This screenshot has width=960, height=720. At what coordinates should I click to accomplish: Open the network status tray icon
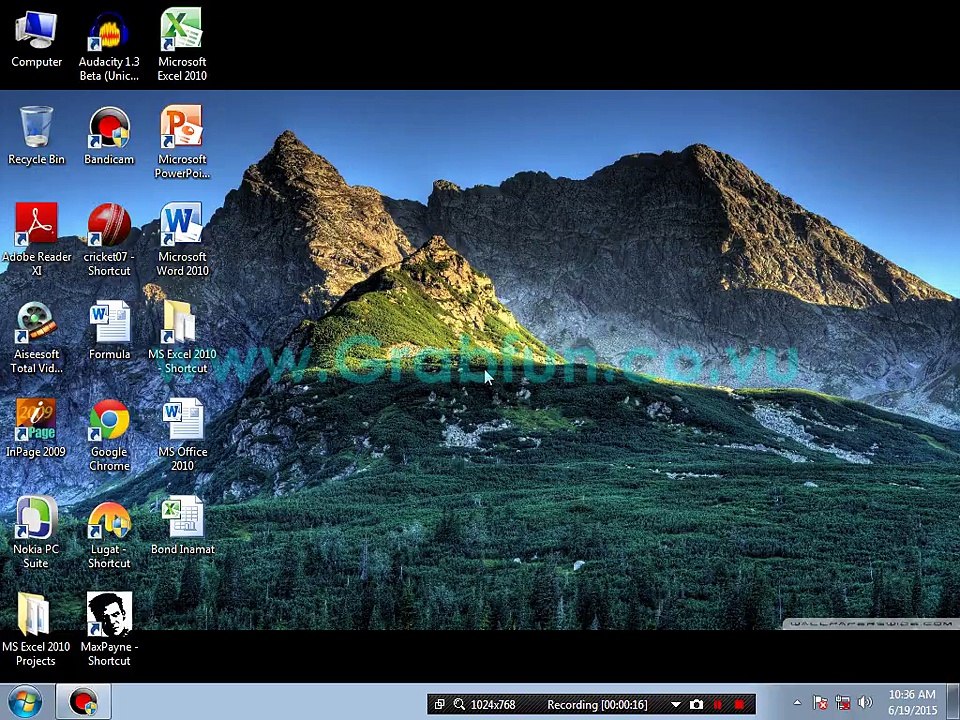coord(842,703)
